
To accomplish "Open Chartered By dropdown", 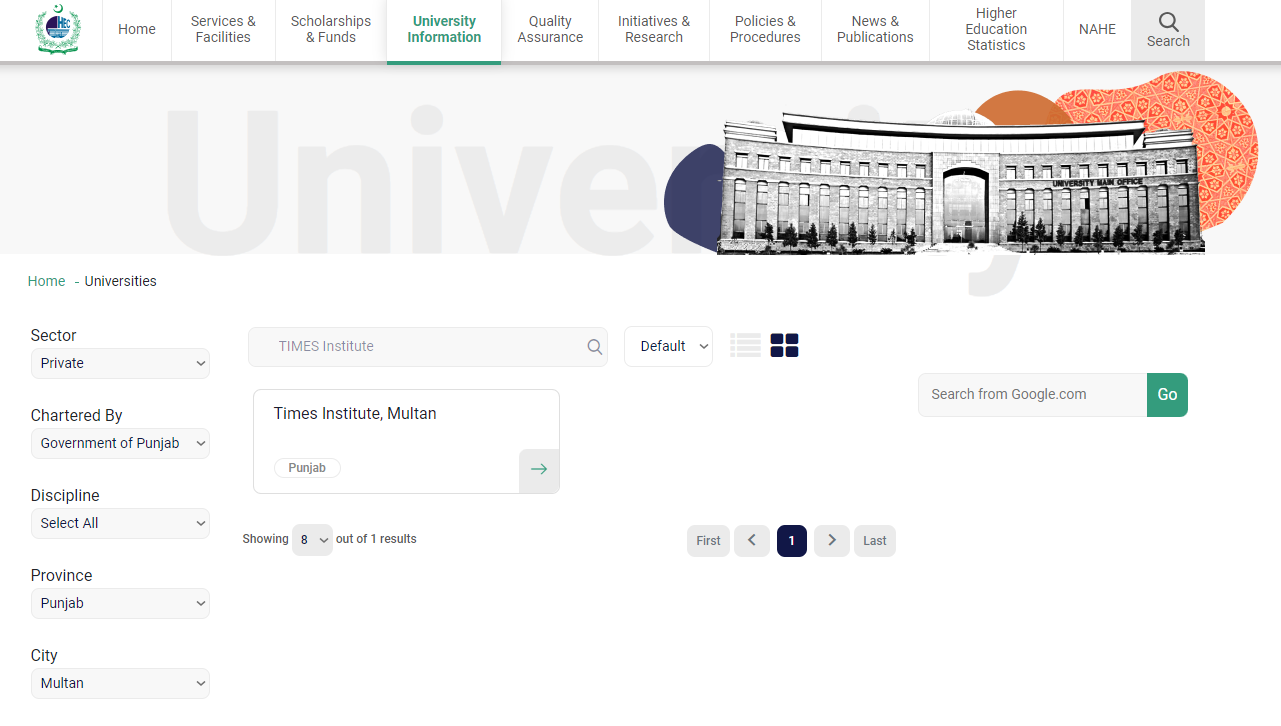I will coord(120,443).
